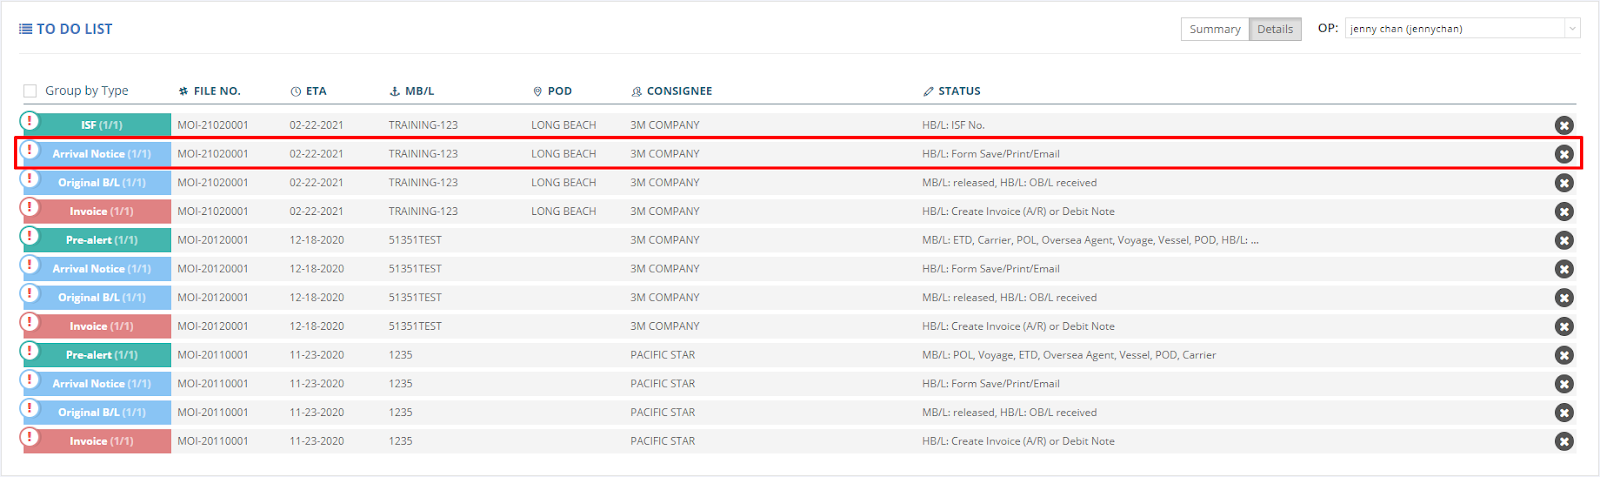Viewport: 1600px width, 477px height.
Task: Click the TO DO LIST list icon
Action: tap(26, 29)
